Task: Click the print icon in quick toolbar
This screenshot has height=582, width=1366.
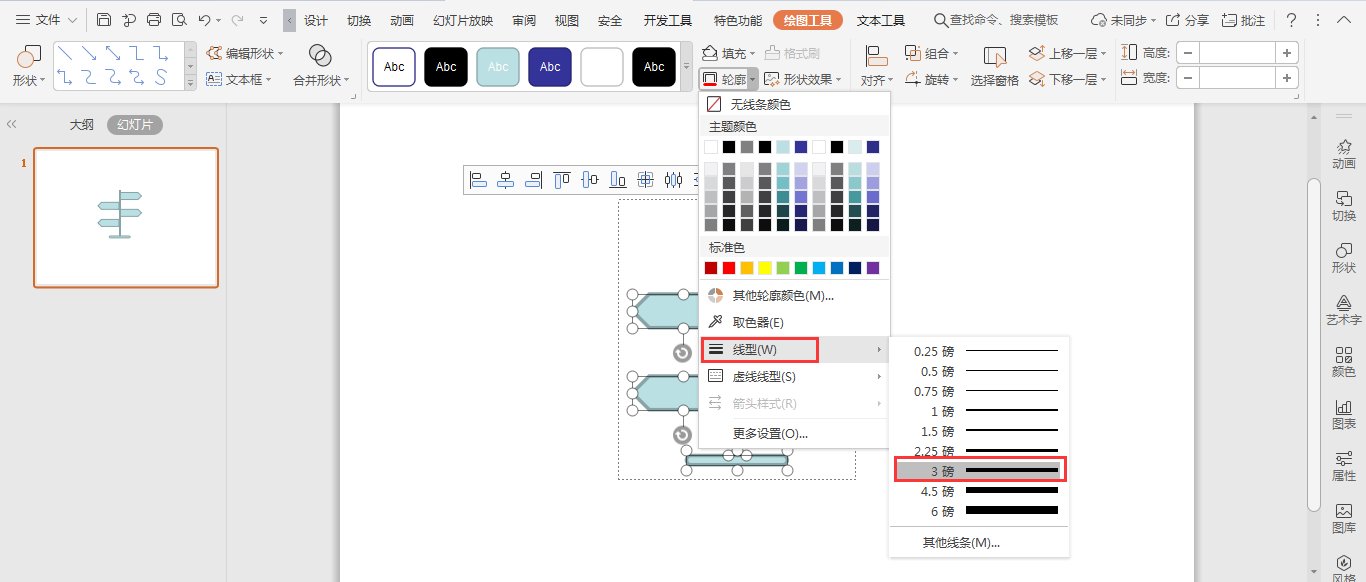Action: pyautogui.click(x=153, y=20)
